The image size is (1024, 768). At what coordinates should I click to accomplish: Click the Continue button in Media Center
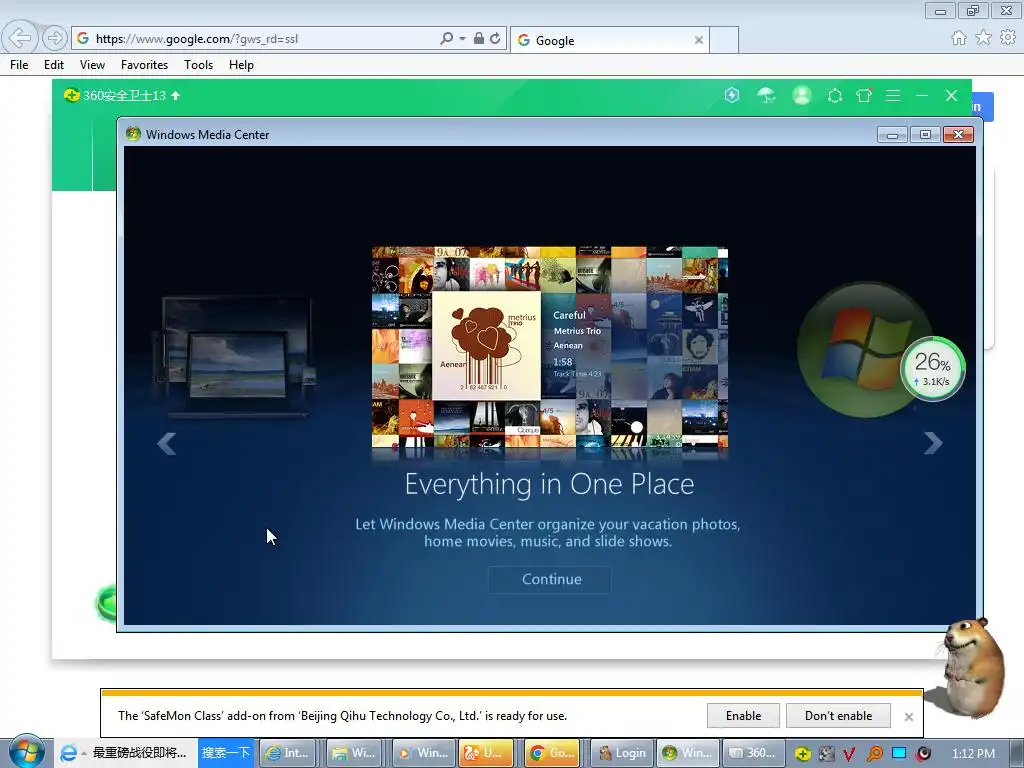pos(550,579)
